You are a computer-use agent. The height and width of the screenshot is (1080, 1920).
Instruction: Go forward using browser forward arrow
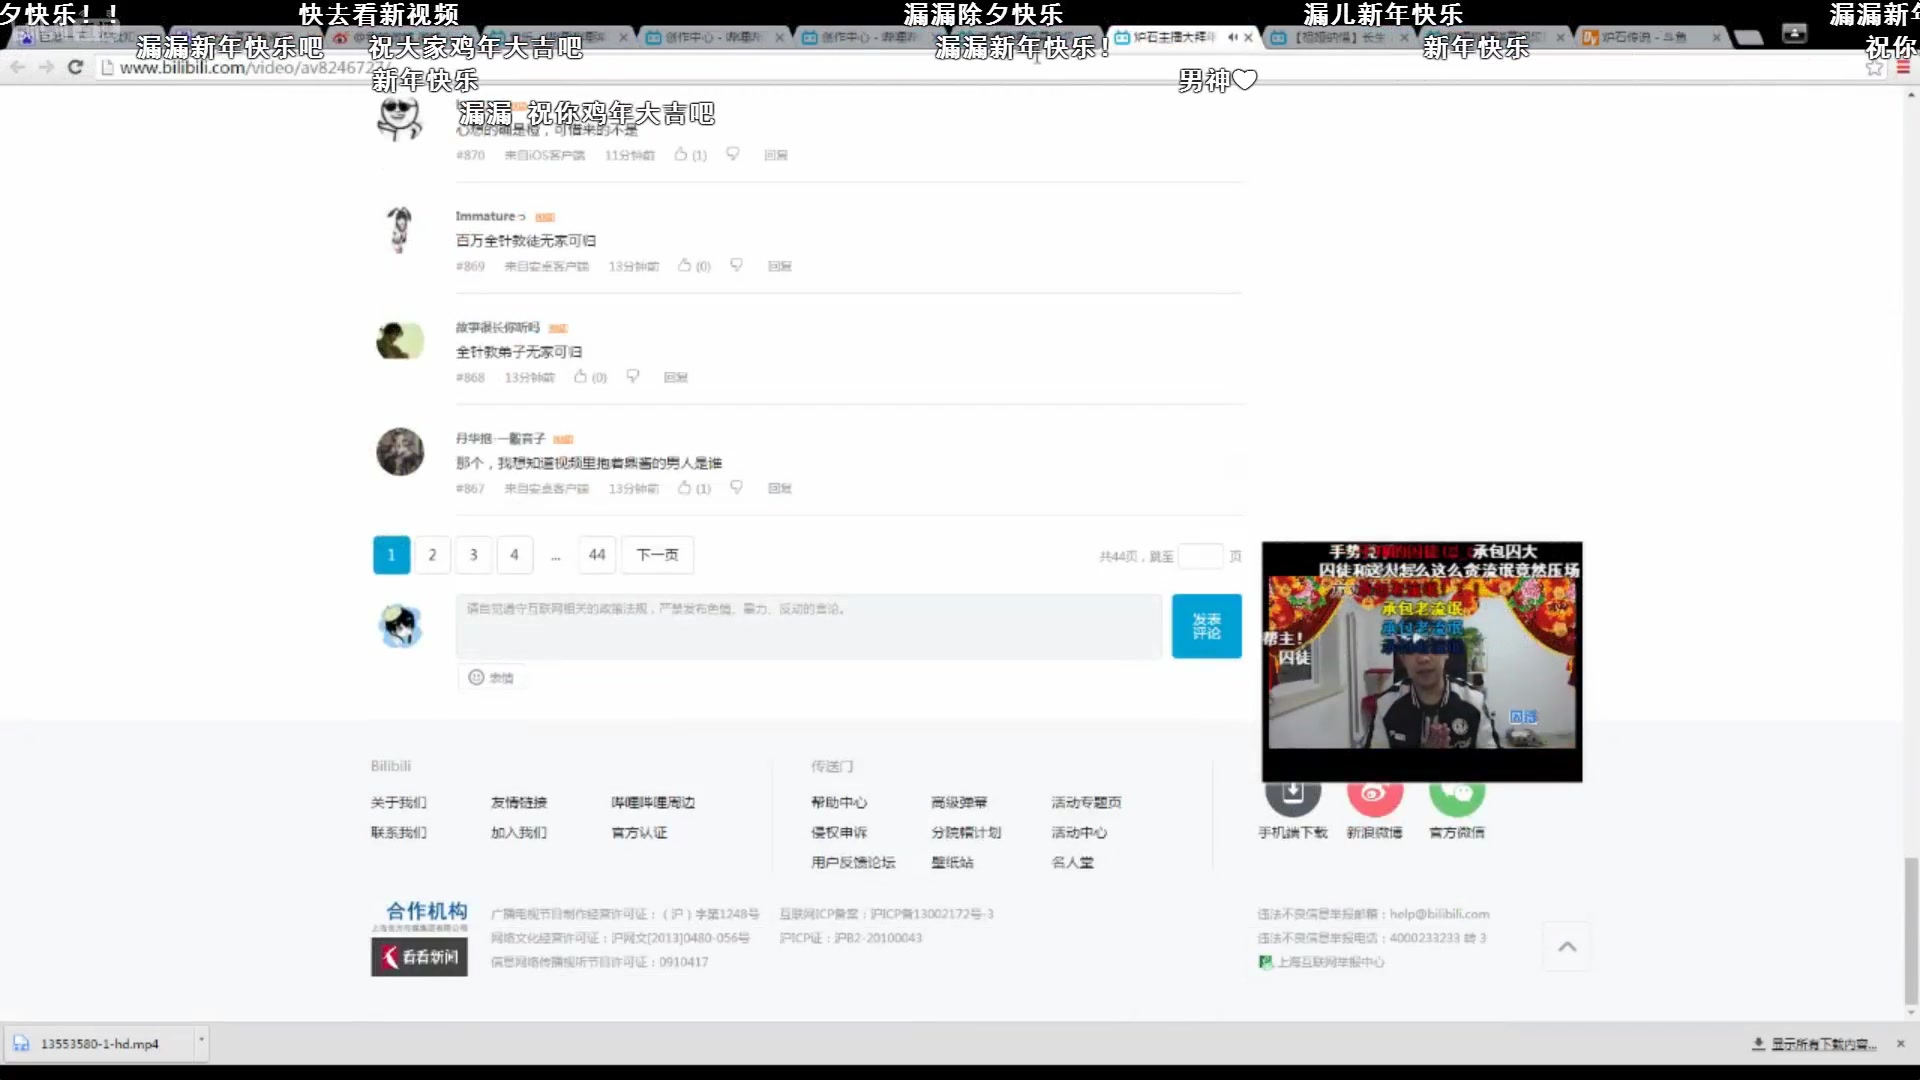(46, 67)
